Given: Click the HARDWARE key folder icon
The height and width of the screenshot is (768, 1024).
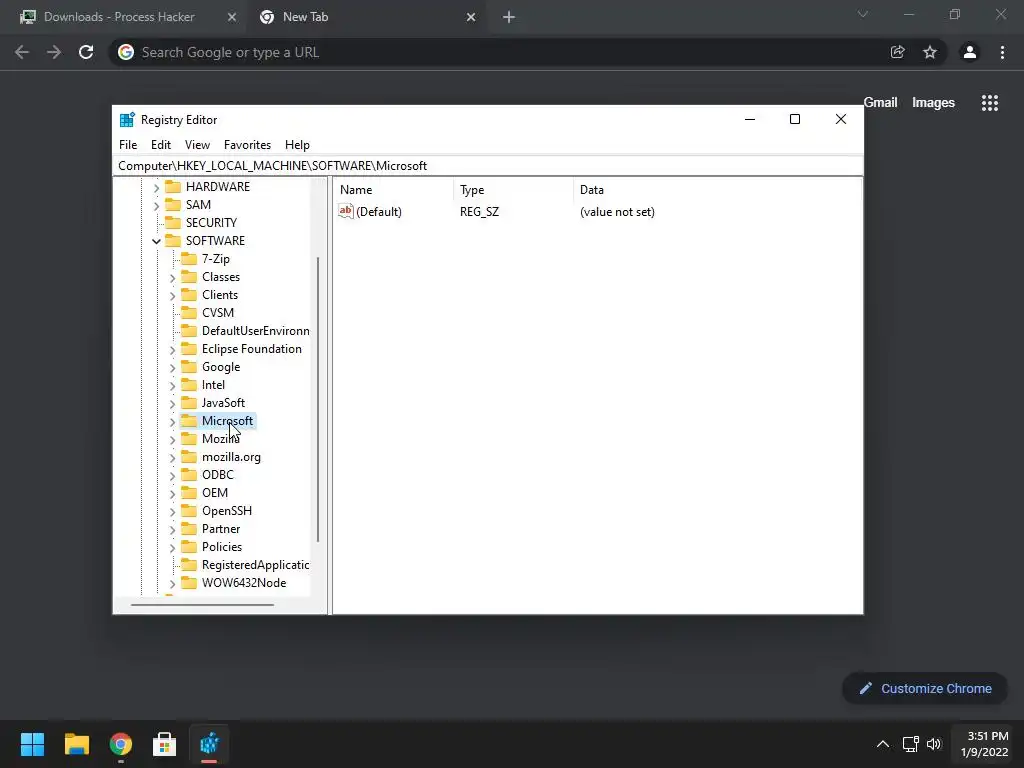Looking at the screenshot, I should (173, 187).
